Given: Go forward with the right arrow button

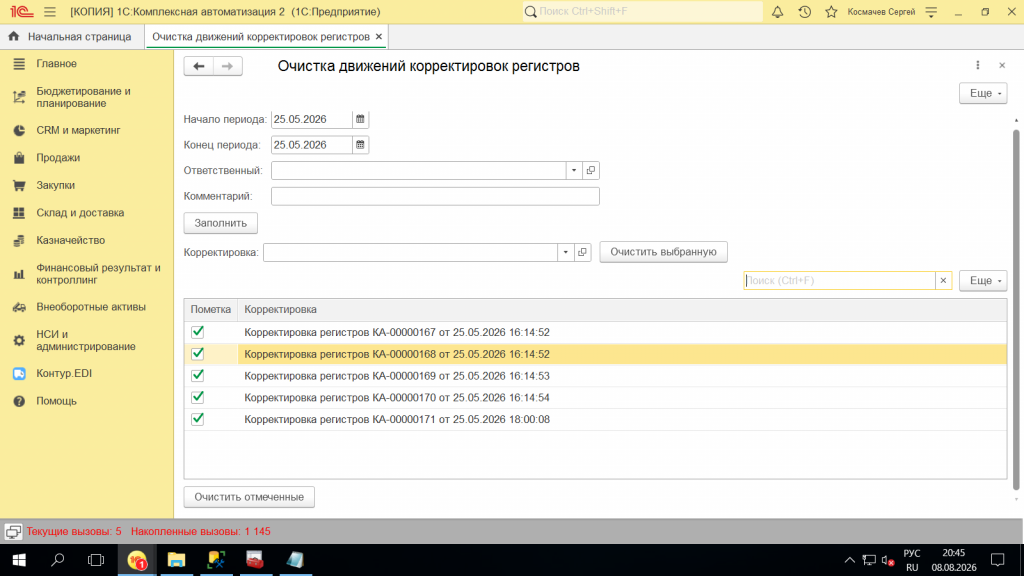Looking at the screenshot, I should (x=227, y=66).
